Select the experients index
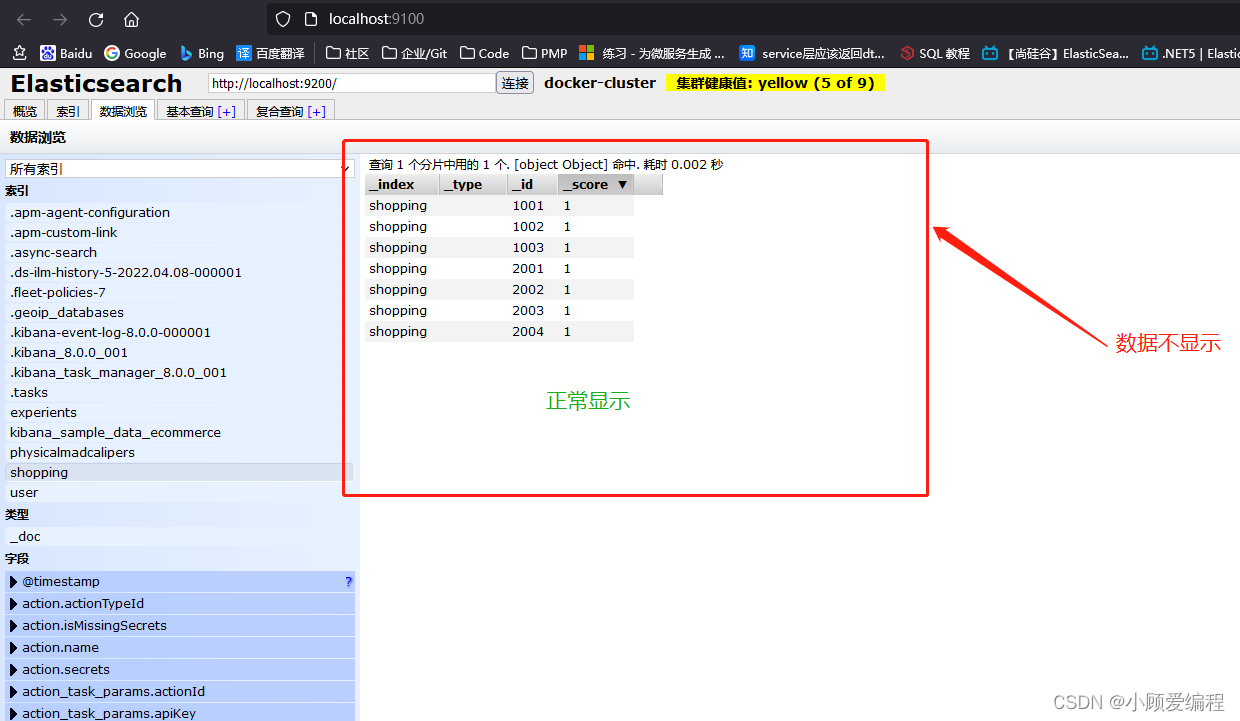 coord(180,412)
